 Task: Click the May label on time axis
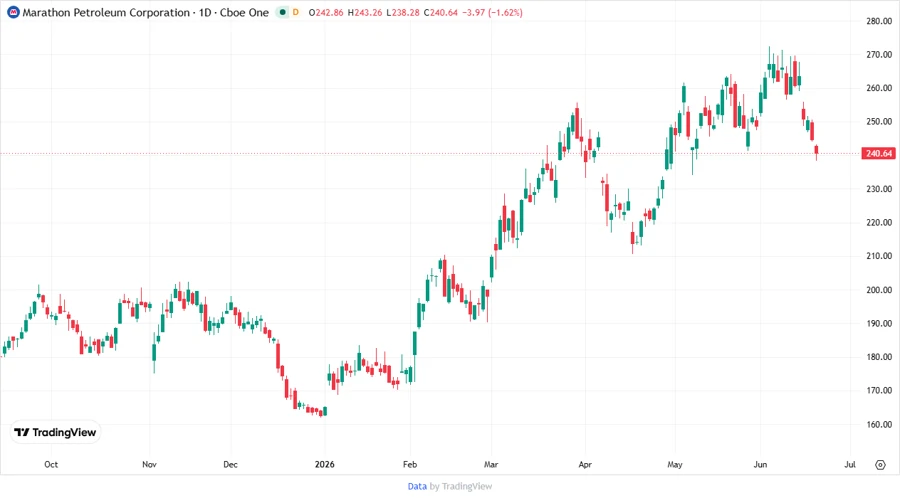click(675, 464)
